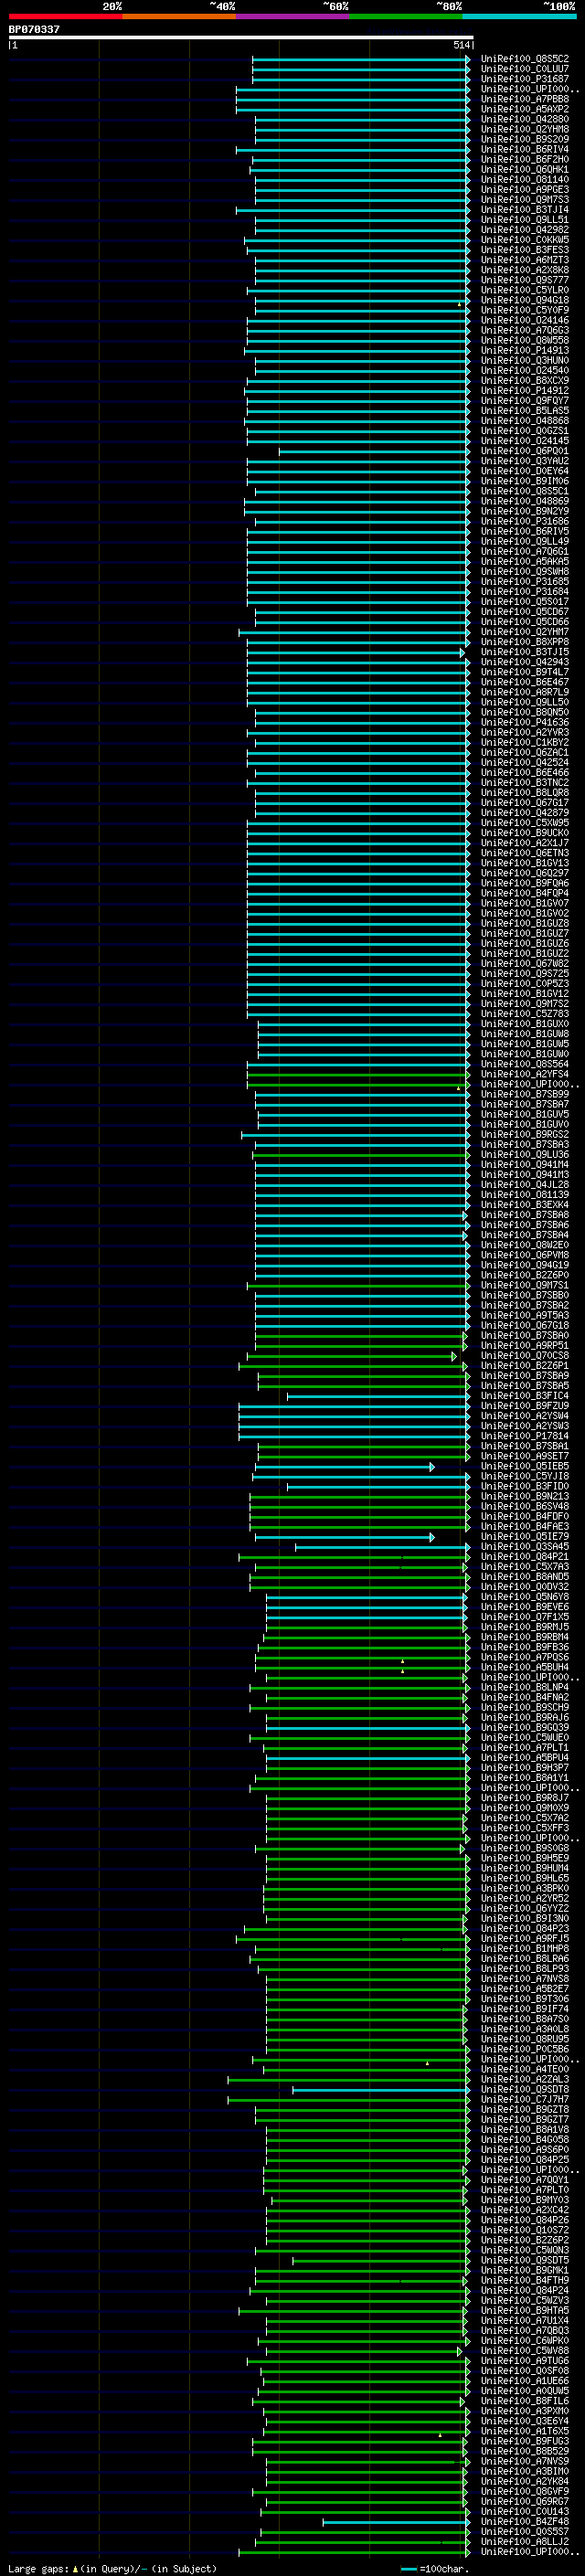Select hit label UniRef100_Q42982

(525, 230)
